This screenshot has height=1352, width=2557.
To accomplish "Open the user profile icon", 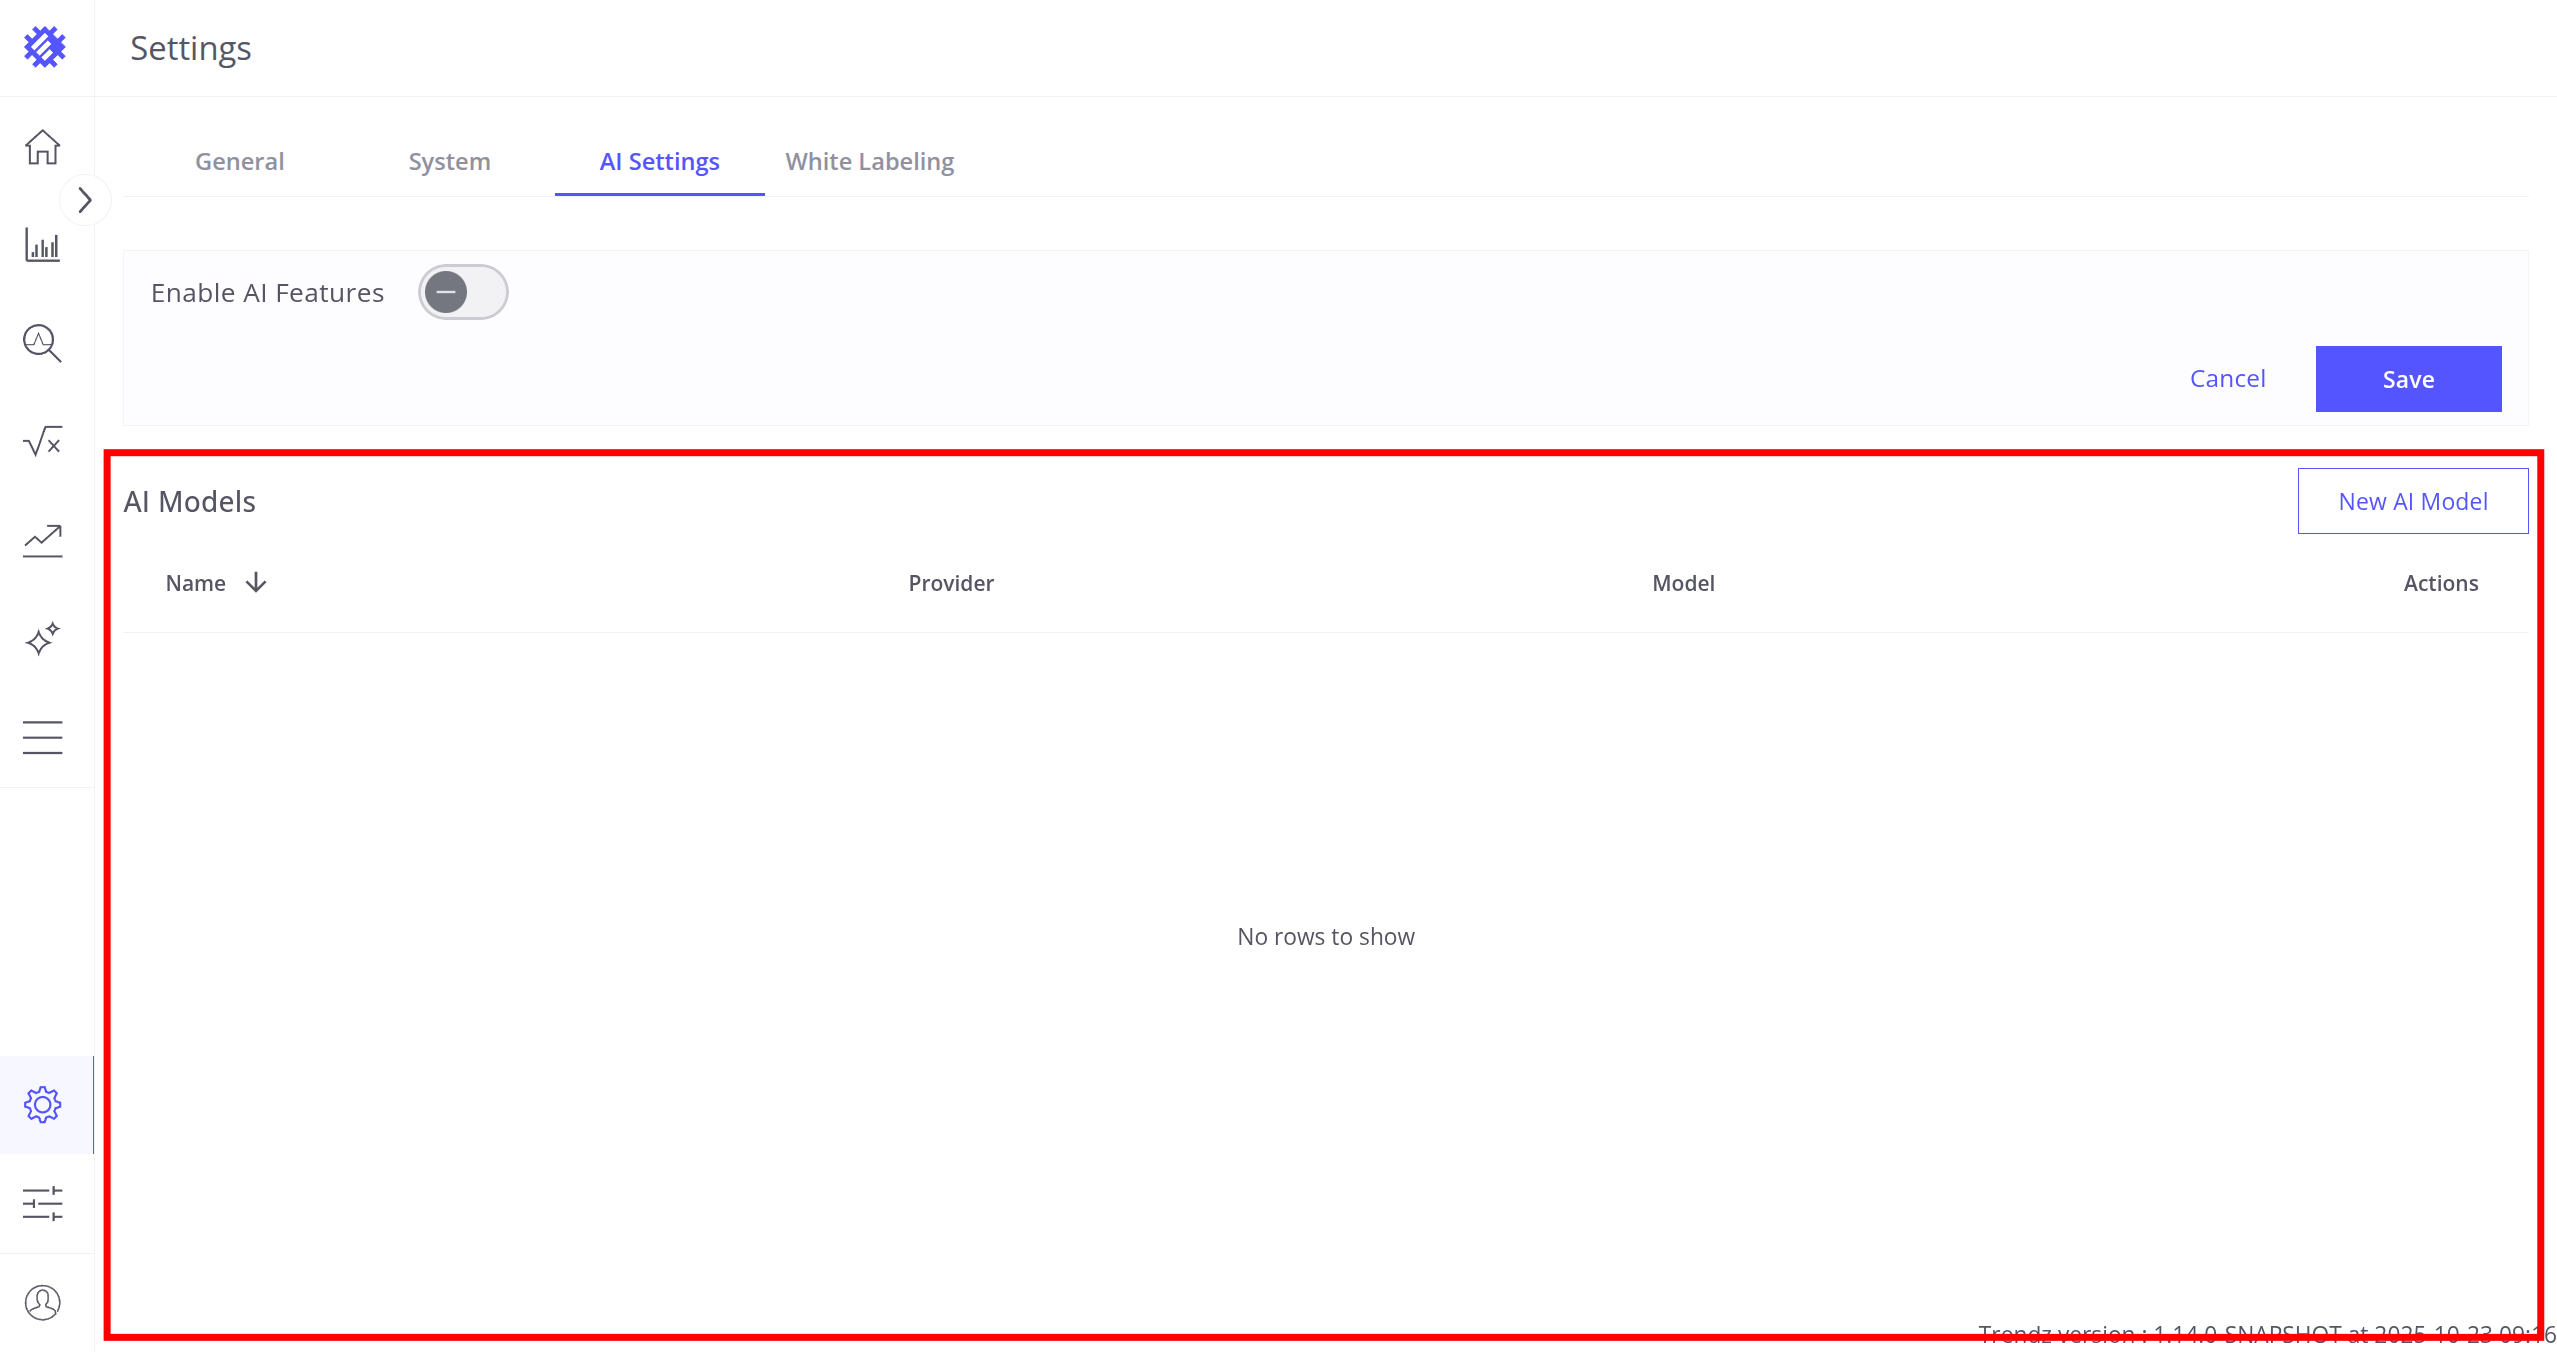I will [x=43, y=1302].
